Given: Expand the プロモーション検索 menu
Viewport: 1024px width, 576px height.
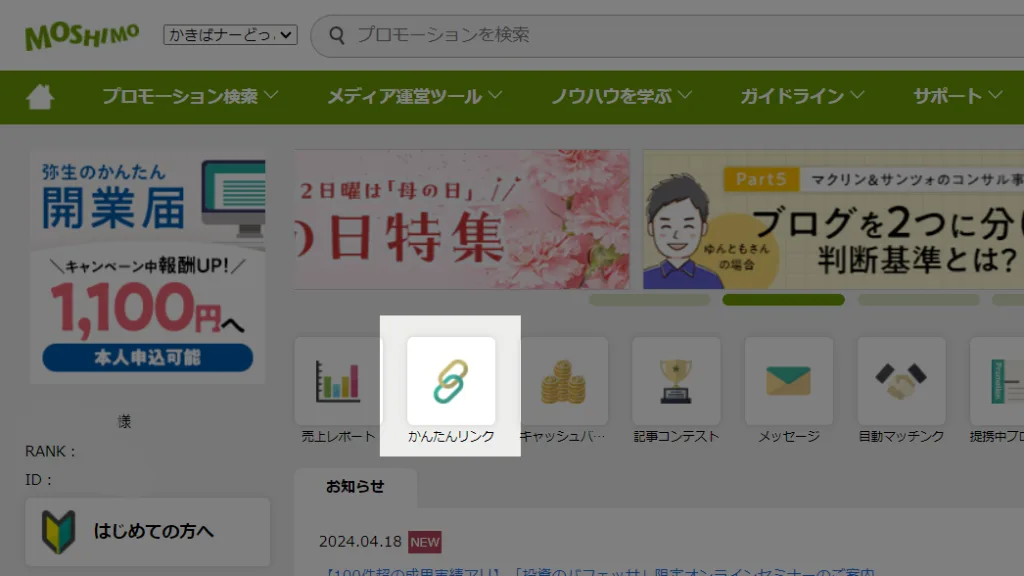Looking at the screenshot, I should click(189, 97).
